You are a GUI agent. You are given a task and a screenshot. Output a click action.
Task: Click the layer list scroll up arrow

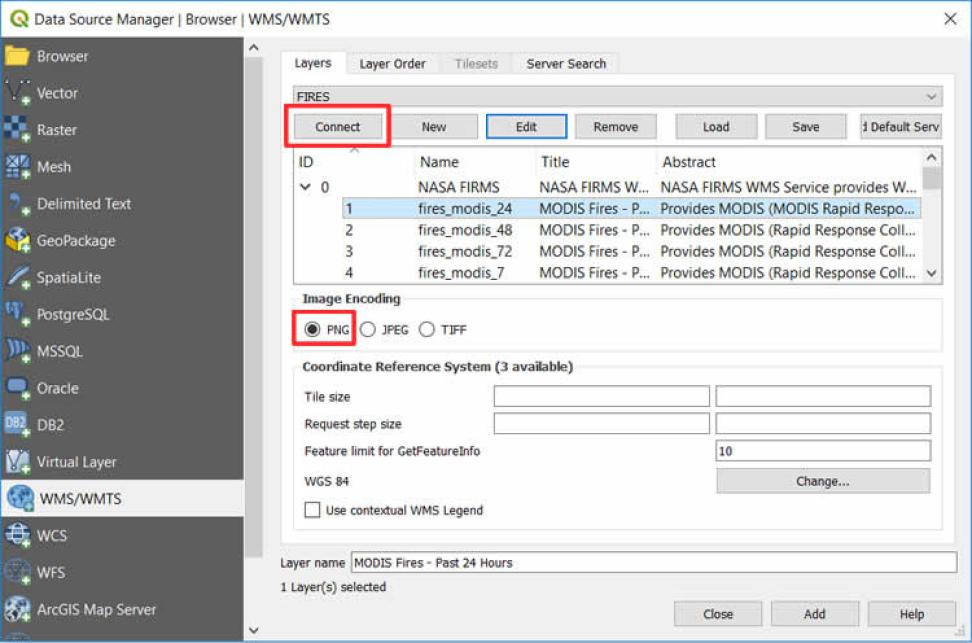click(x=931, y=157)
